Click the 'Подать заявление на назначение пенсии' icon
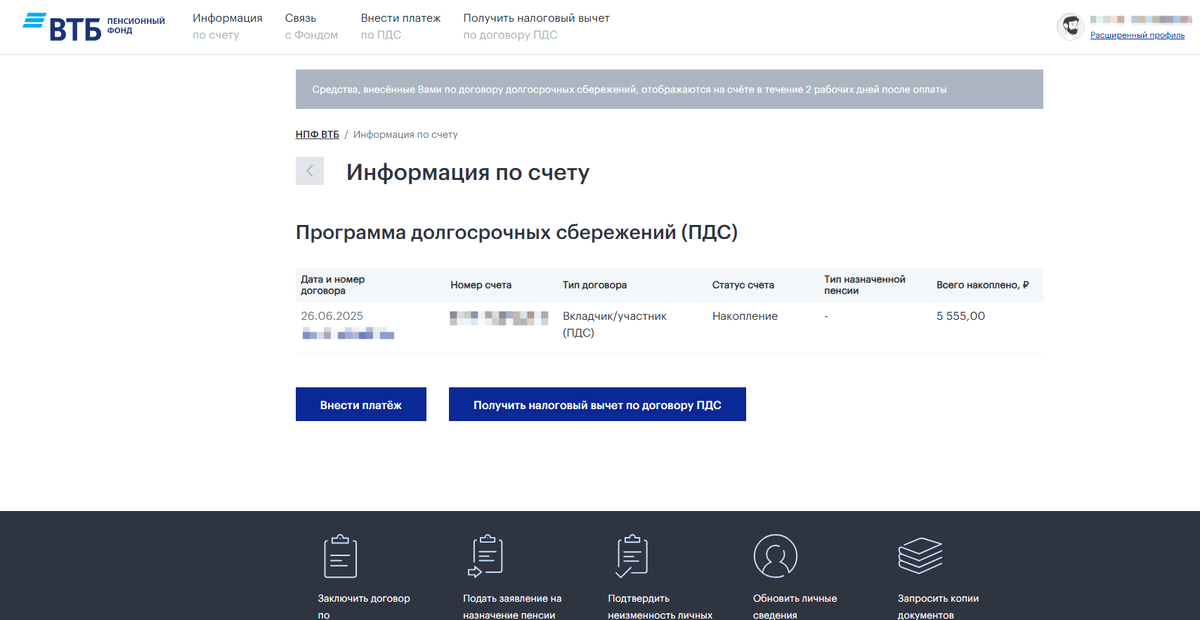 pos(485,557)
